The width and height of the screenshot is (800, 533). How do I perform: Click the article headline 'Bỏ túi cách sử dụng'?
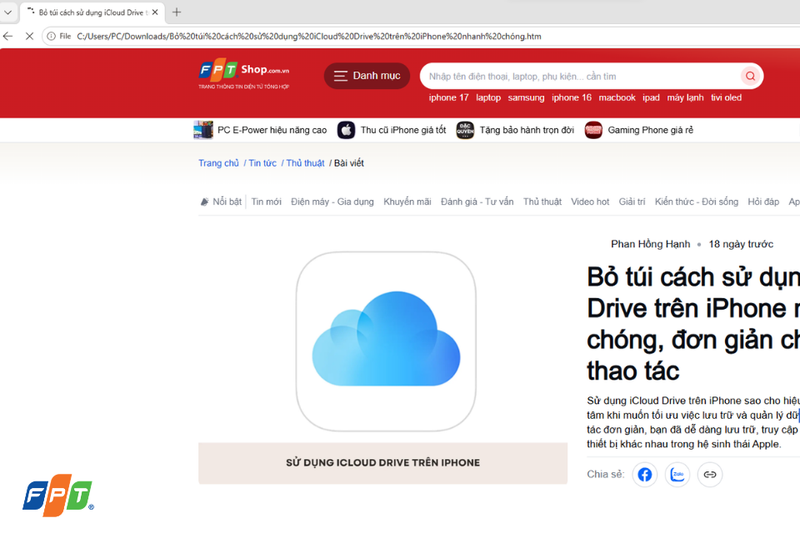coord(693,324)
